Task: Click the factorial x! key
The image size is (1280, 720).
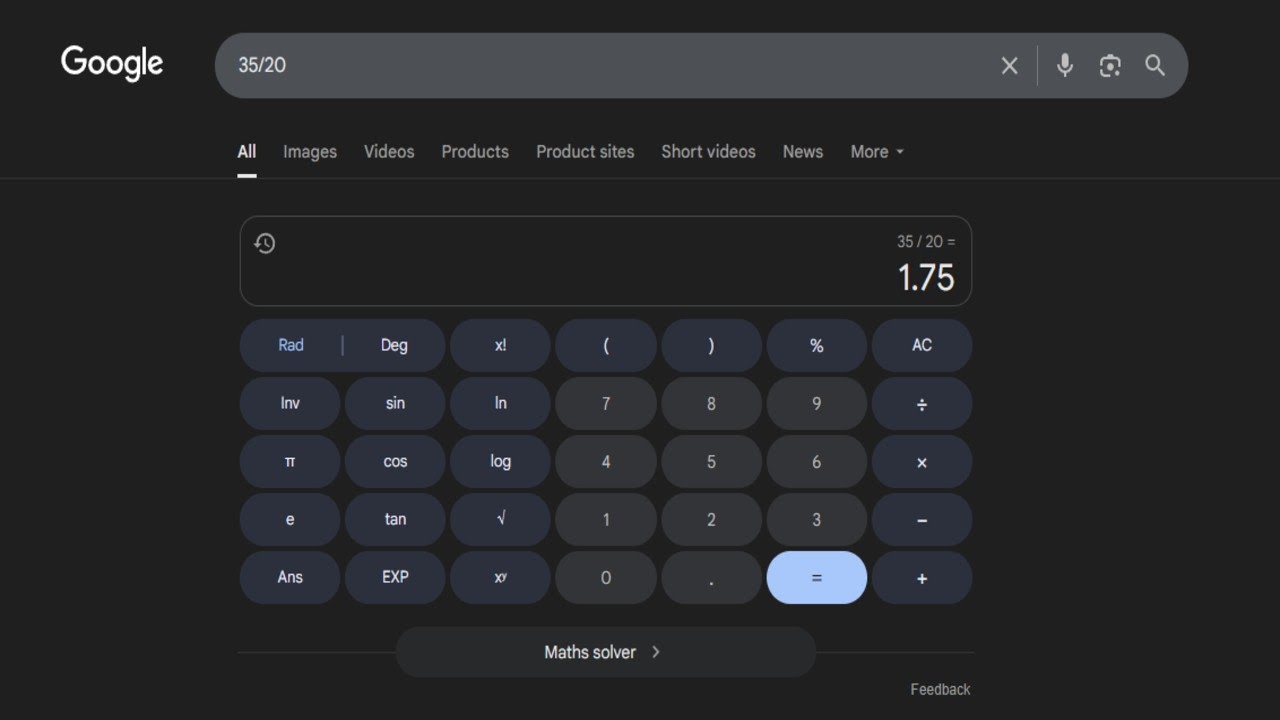Action: coord(500,345)
